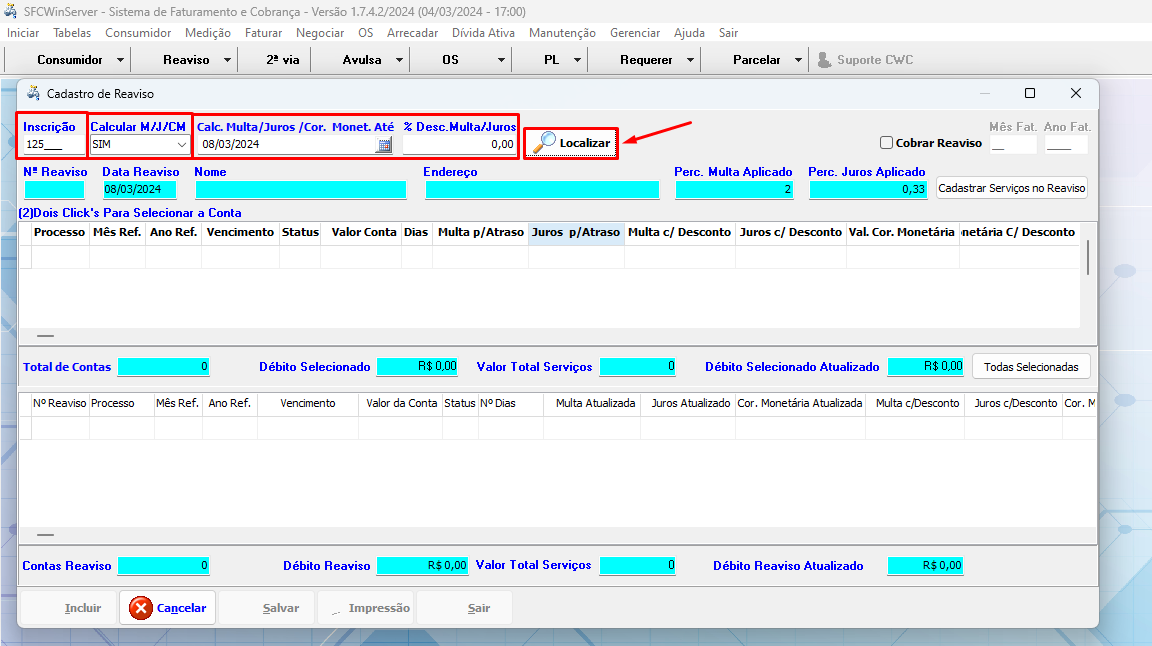Expand the Parcelar toolbar dropdown arrow
Image resolution: width=1152 pixels, height=646 pixels.
point(798,60)
